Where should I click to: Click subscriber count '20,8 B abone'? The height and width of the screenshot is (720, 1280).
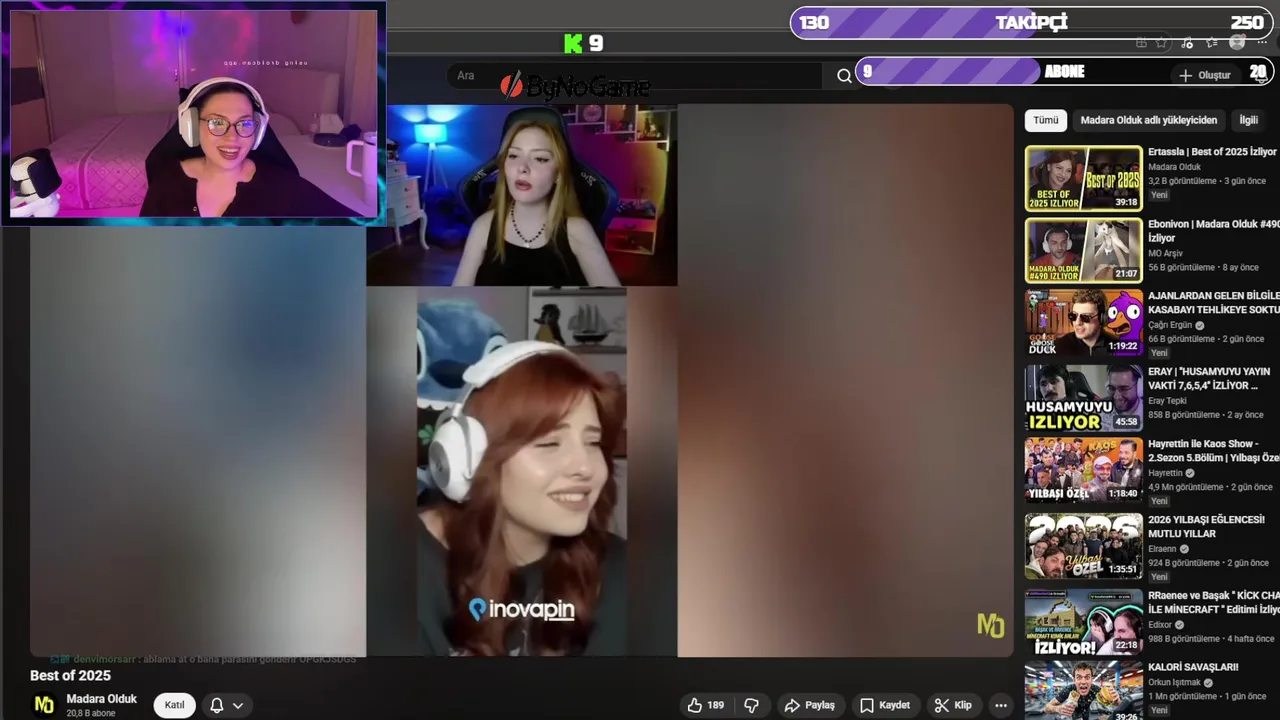[91, 714]
